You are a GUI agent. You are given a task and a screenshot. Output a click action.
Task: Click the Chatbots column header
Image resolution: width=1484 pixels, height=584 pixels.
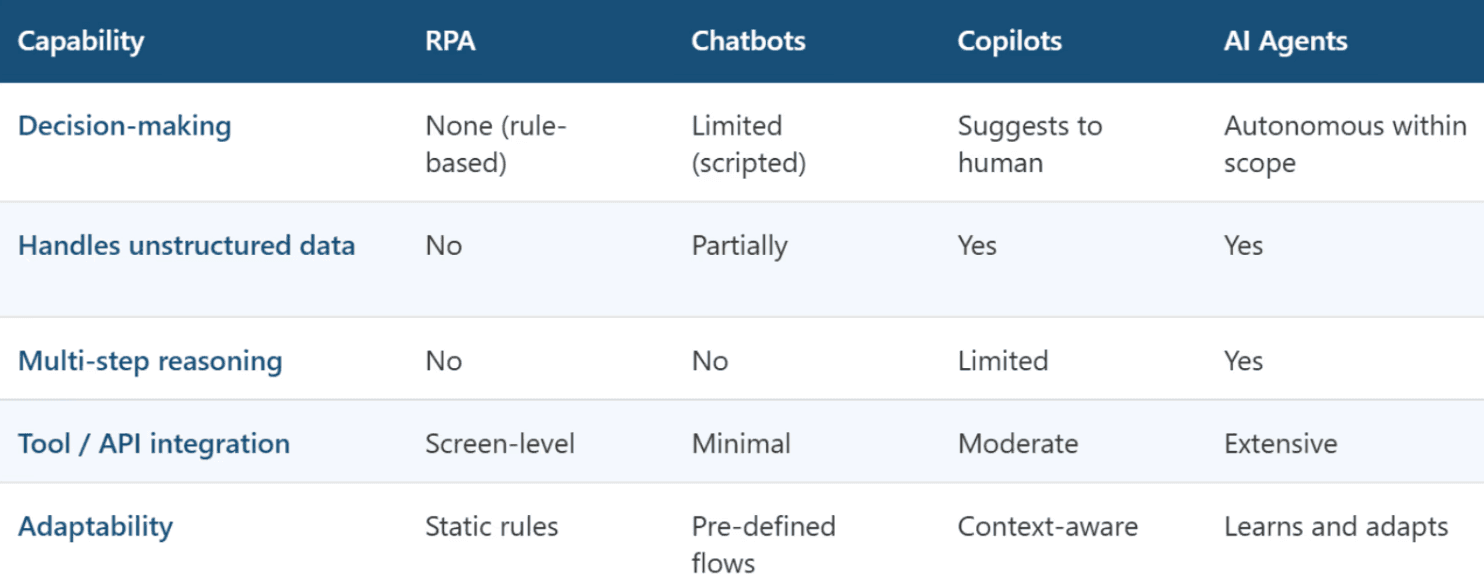748,42
